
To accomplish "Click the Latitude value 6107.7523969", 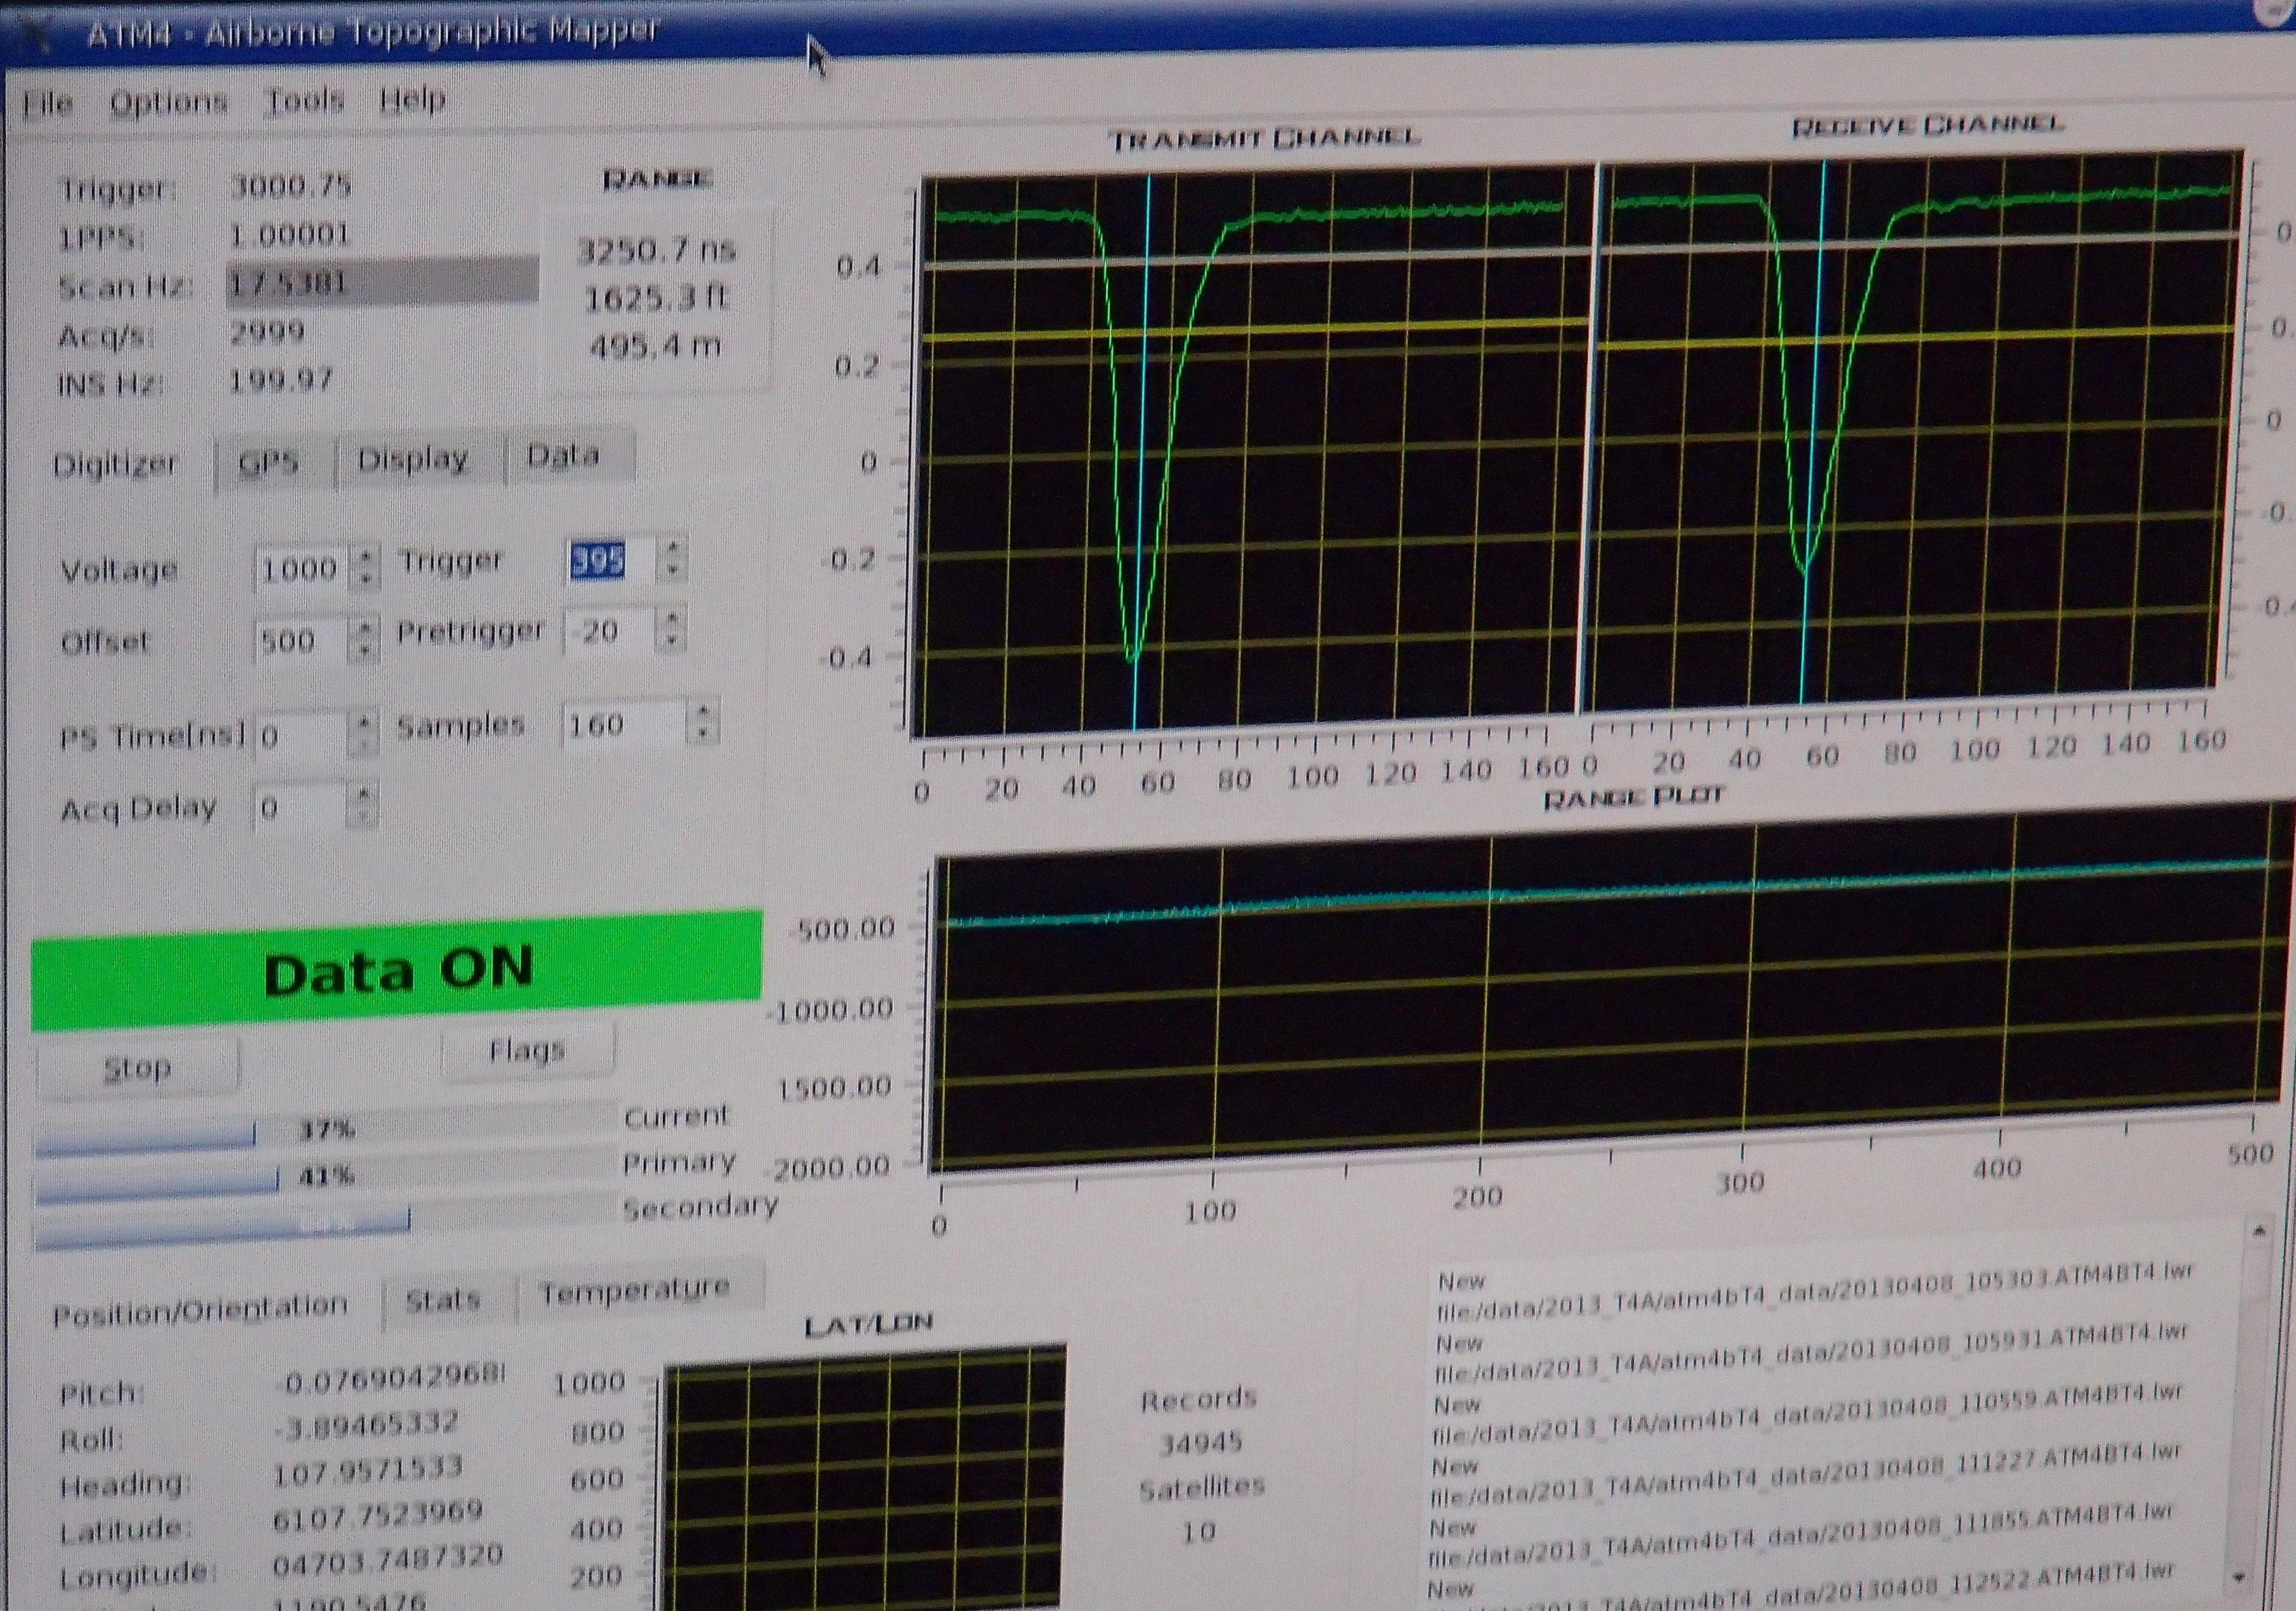I will pos(378,1515).
